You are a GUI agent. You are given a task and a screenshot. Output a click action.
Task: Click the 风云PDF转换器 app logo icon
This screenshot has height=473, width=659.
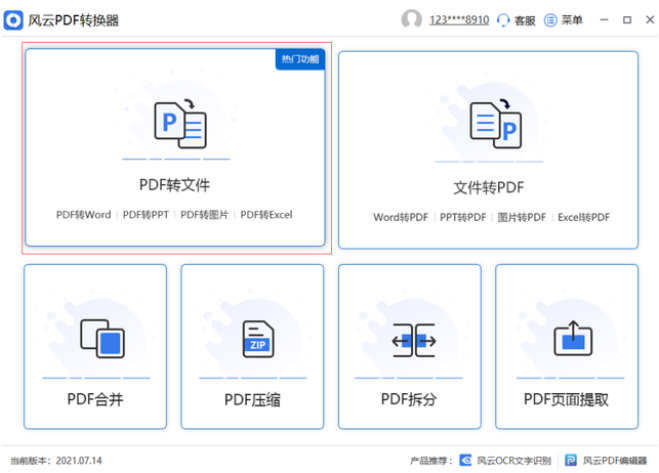13,20
